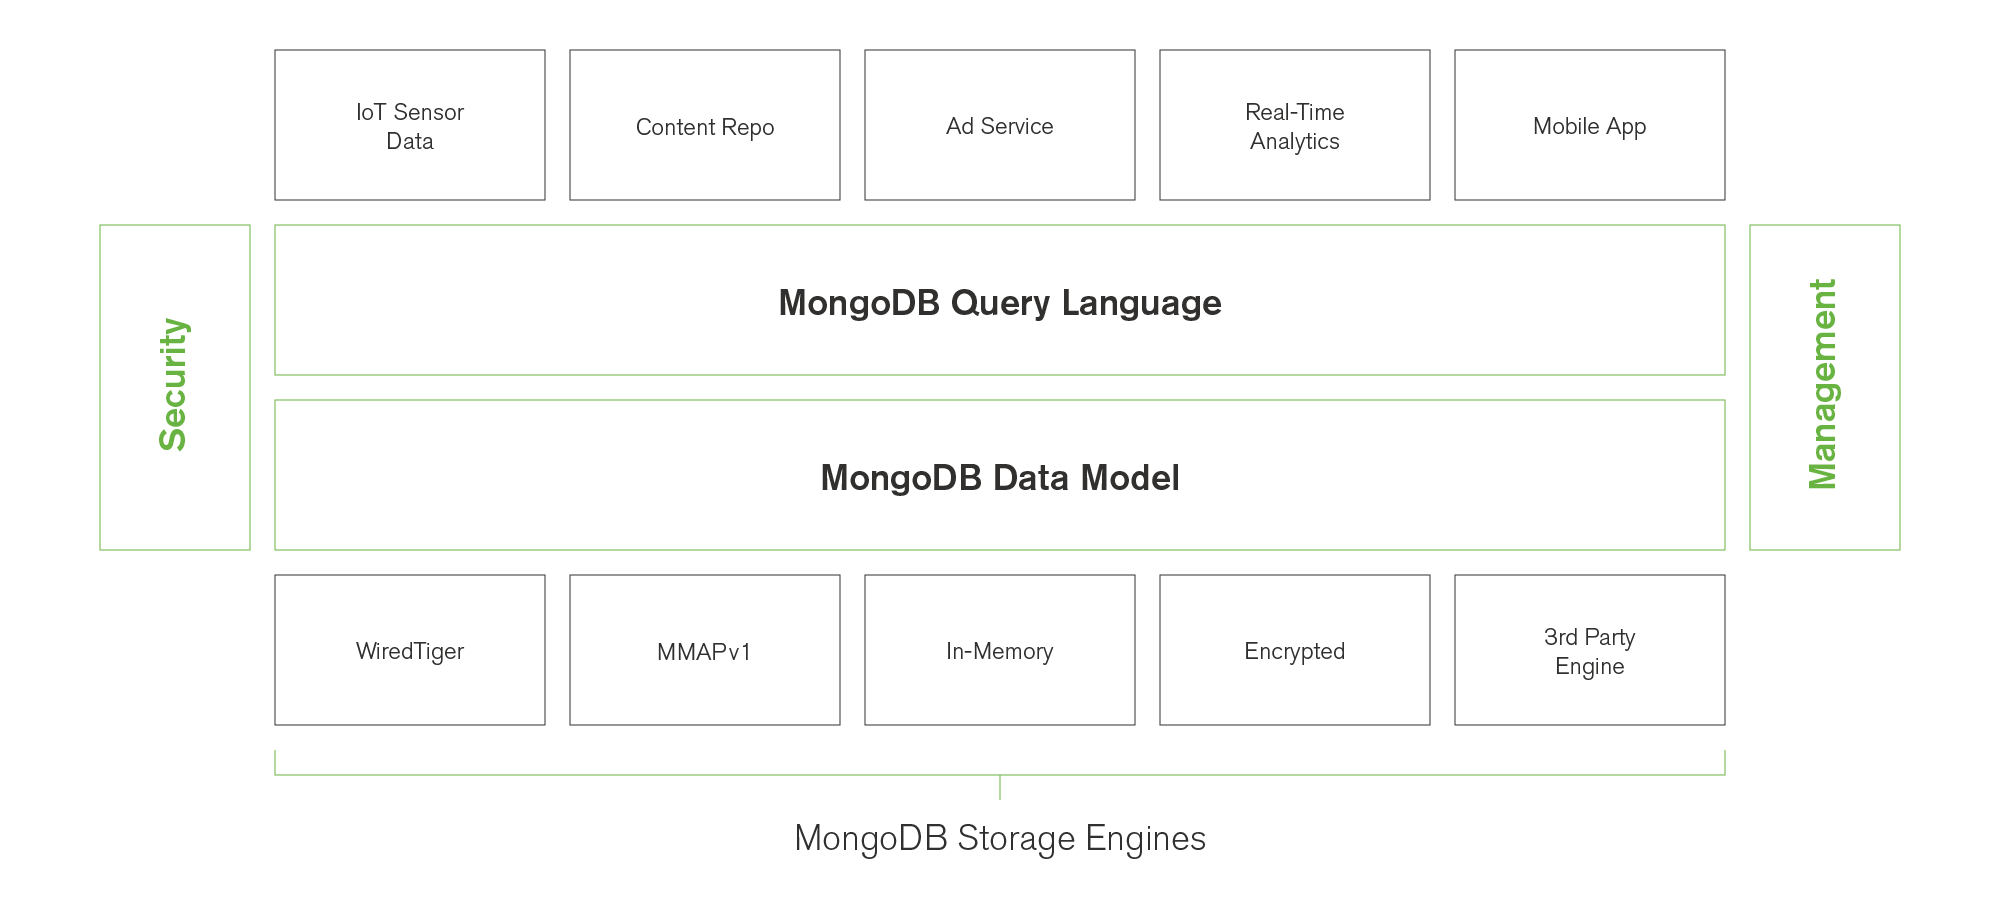
Task: Click the Mobile App box
Action: 1590,126
